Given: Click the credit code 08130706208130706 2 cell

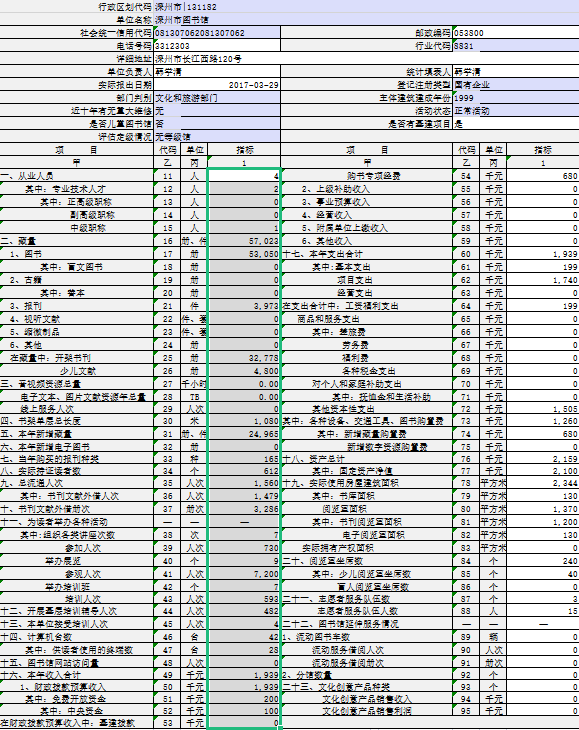Looking at the screenshot, I should pos(217,33).
